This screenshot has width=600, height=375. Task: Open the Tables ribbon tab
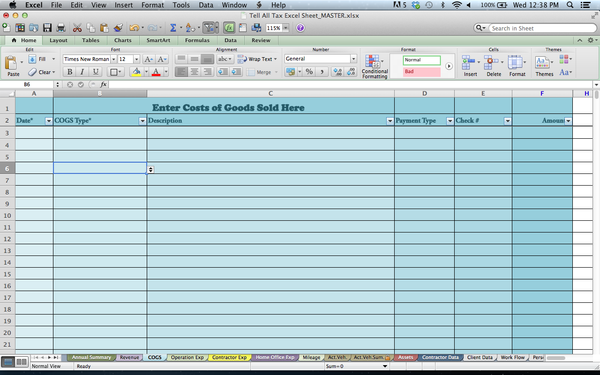coord(90,40)
